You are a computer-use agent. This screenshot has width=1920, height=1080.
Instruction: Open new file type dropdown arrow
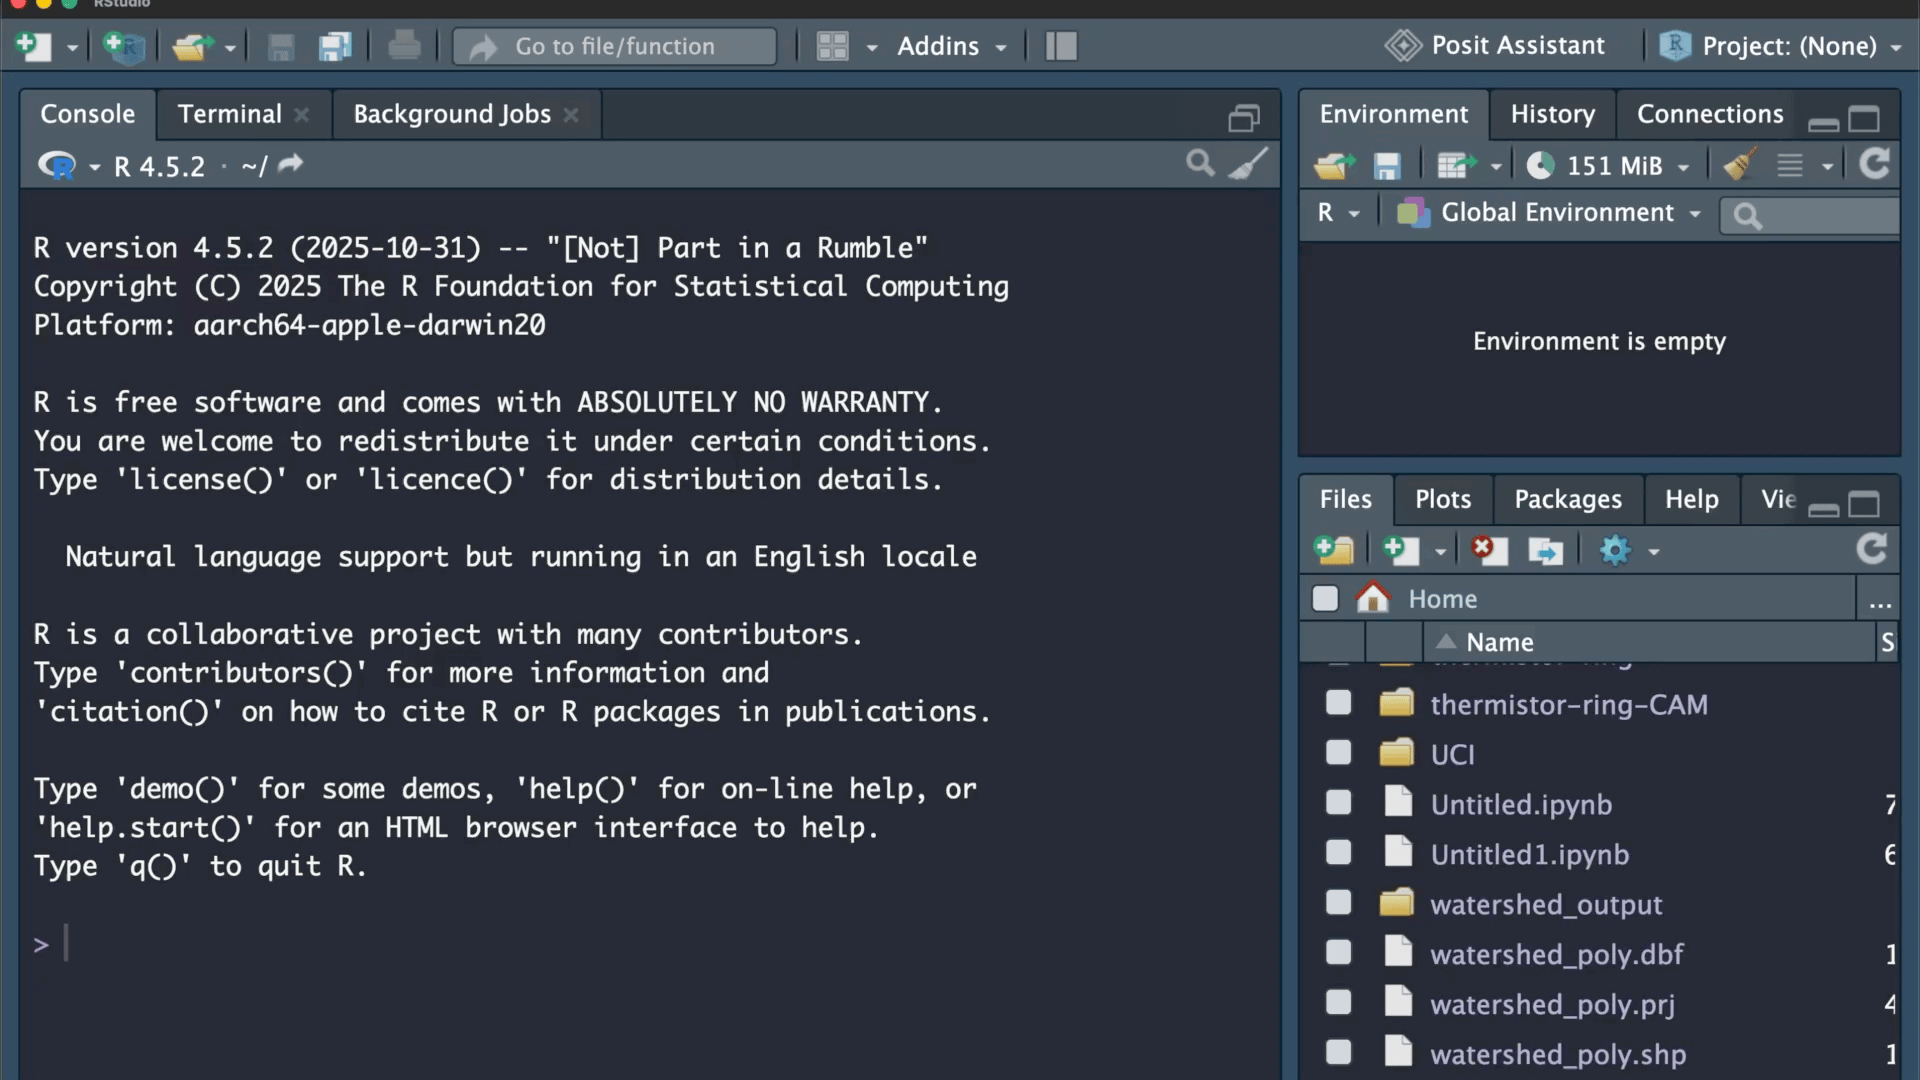(x=72, y=47)
